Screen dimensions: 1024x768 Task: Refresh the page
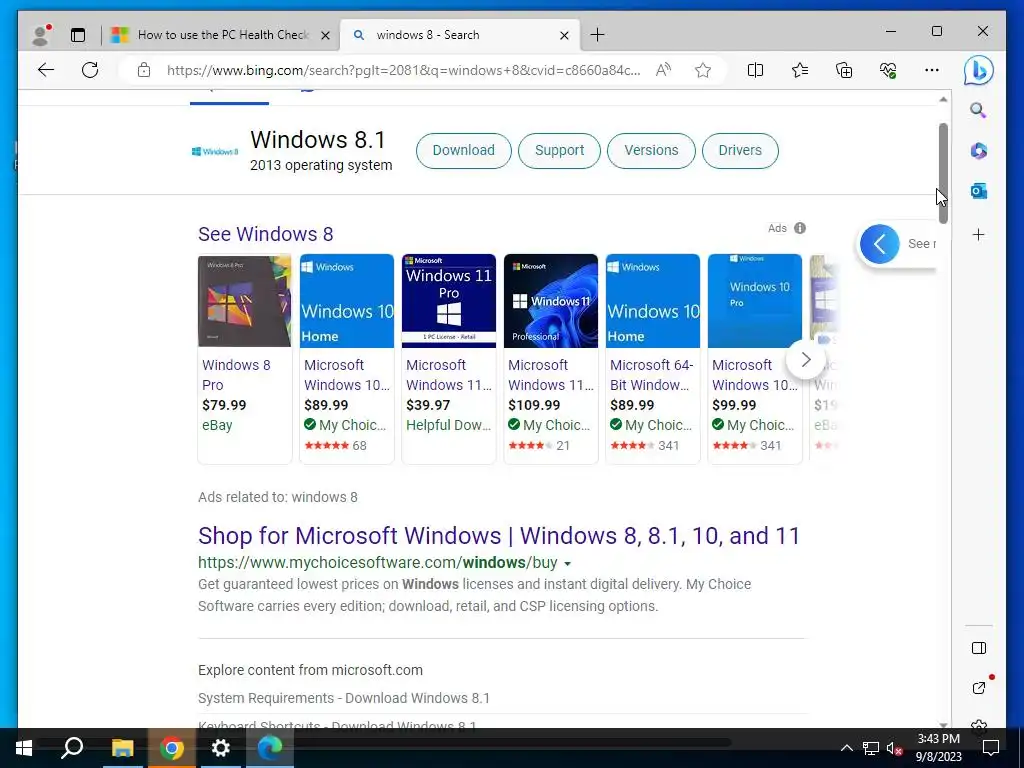[x=90, y=70]
